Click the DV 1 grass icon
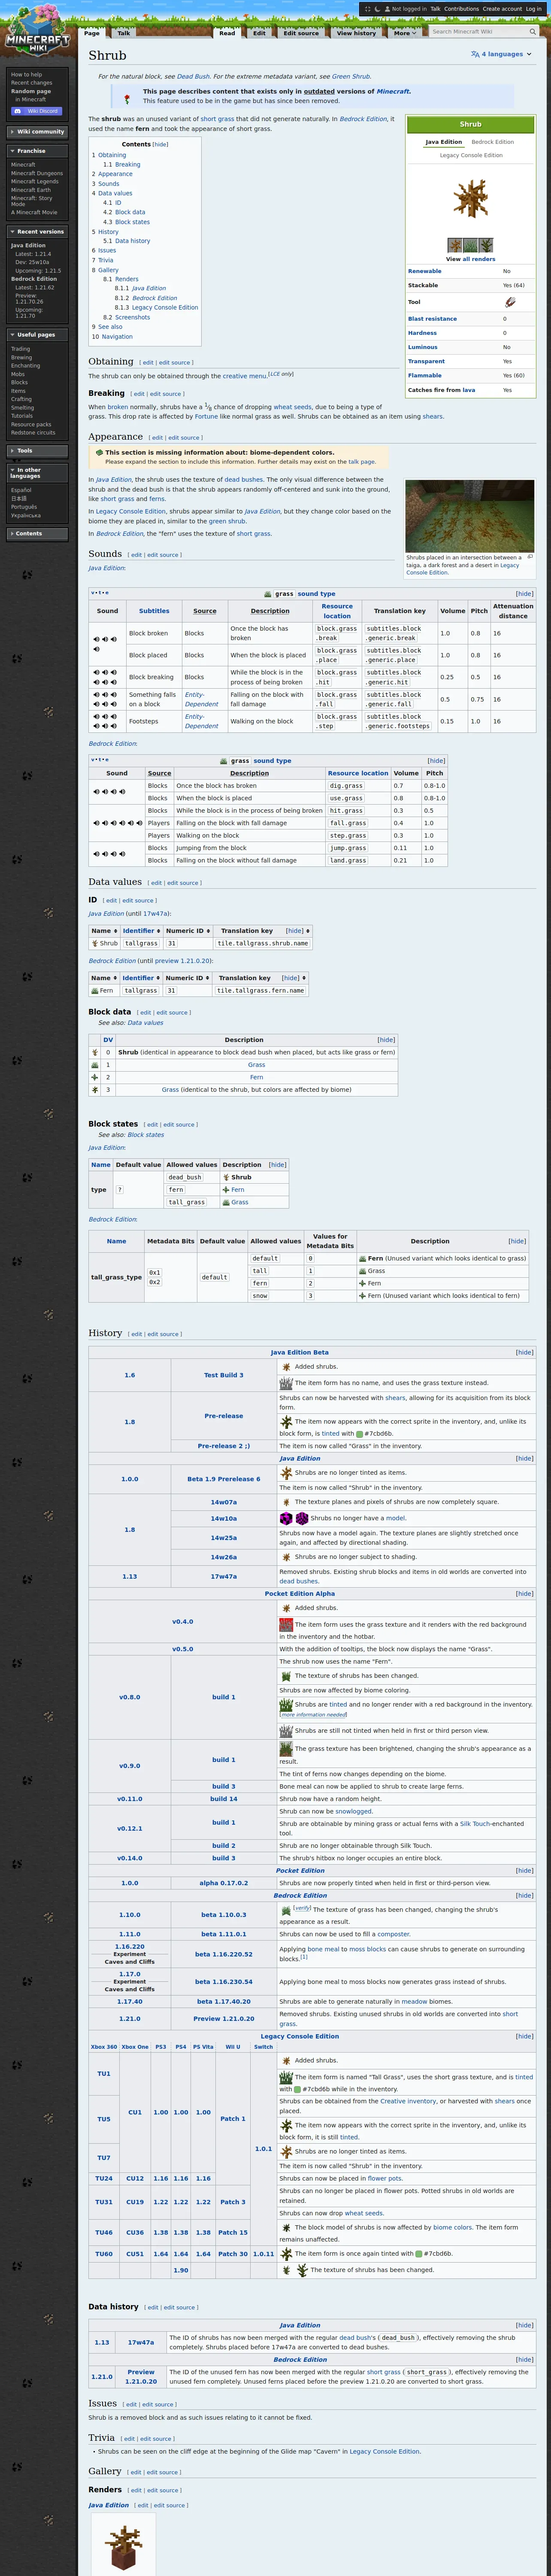The width and height of the screenshot is (551, 2576). [95, 1065]
